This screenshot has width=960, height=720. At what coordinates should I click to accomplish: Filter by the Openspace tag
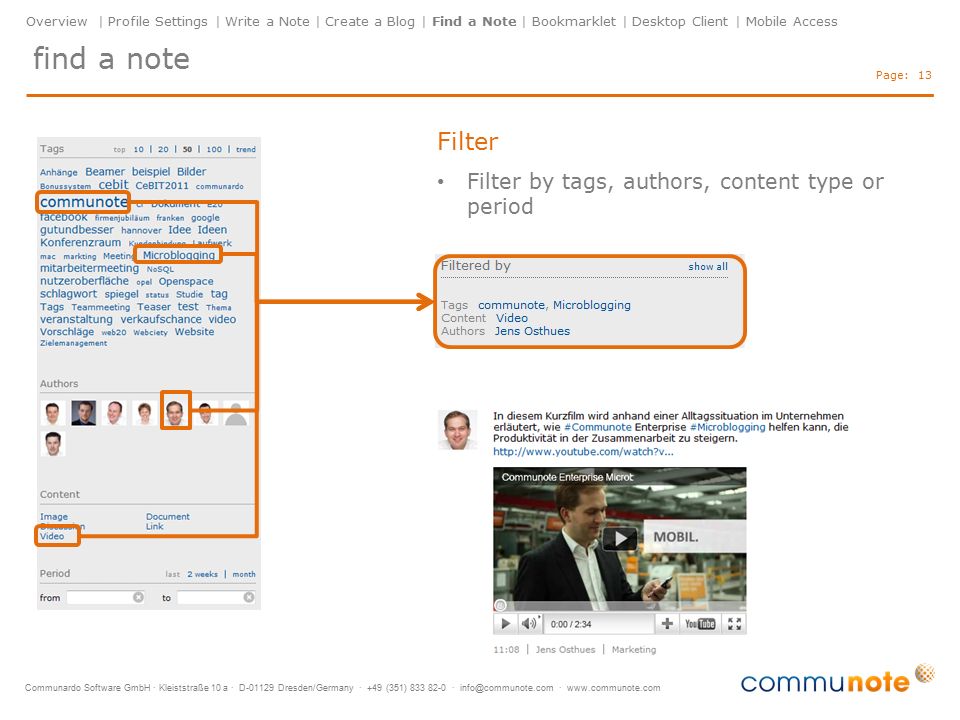tap(186, 282)
